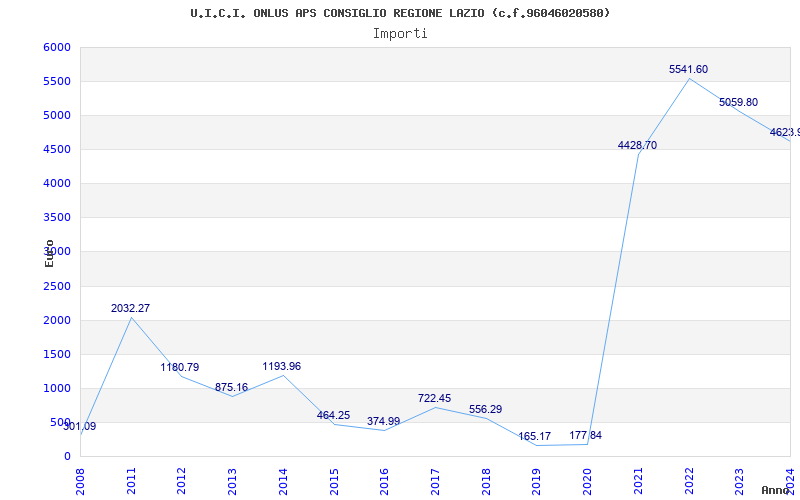Viewport: 800px width, 500px height.
Task: Click the 1180.79 data label
Action: (180, 367)
